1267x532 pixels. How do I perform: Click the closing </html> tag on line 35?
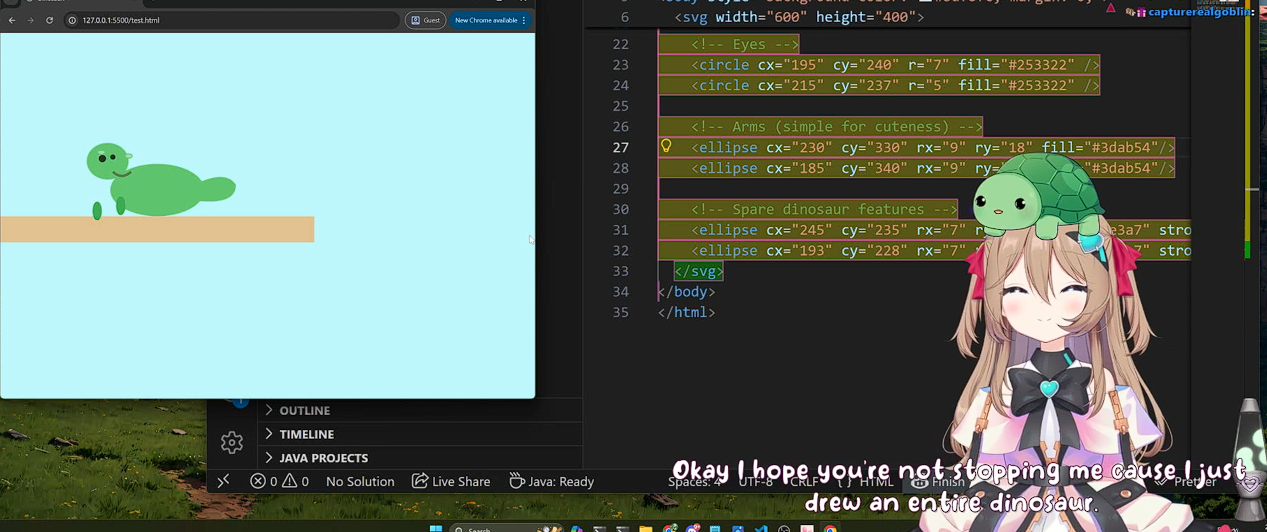686,312
